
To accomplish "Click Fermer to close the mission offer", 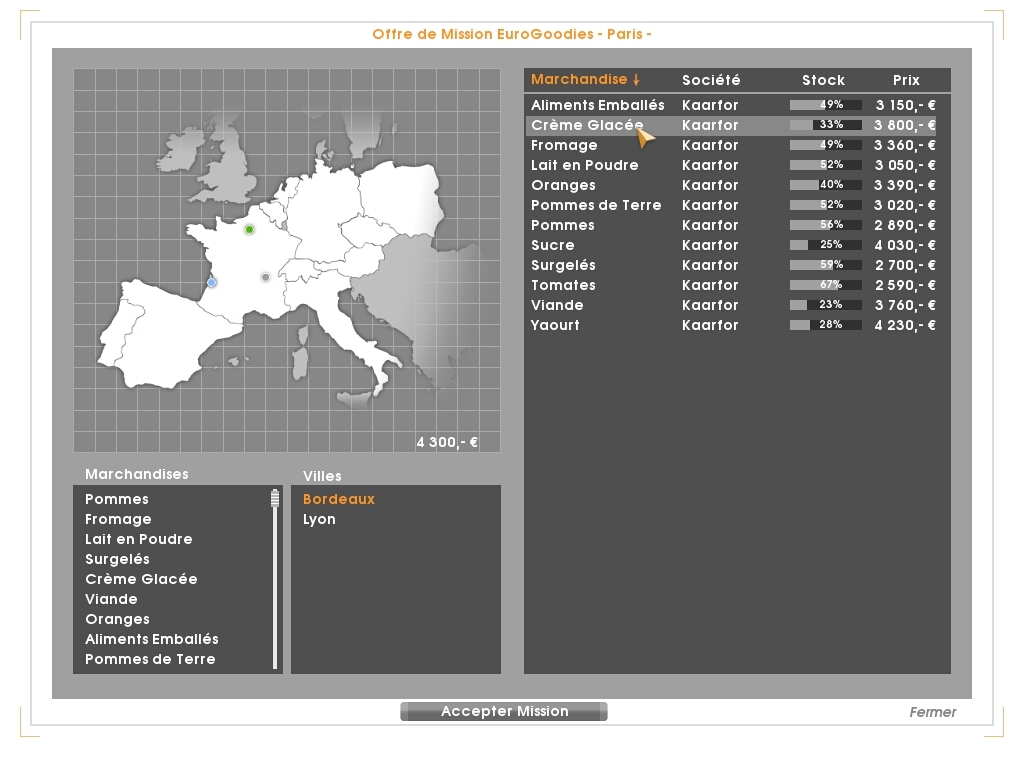I will 932,712.
